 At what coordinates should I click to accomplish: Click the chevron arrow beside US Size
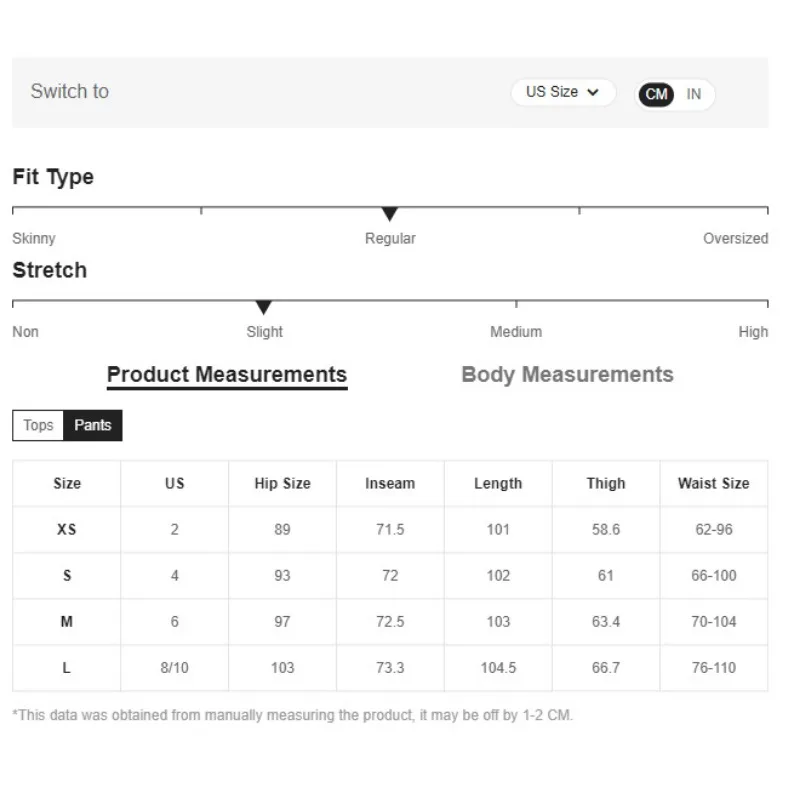592,92
